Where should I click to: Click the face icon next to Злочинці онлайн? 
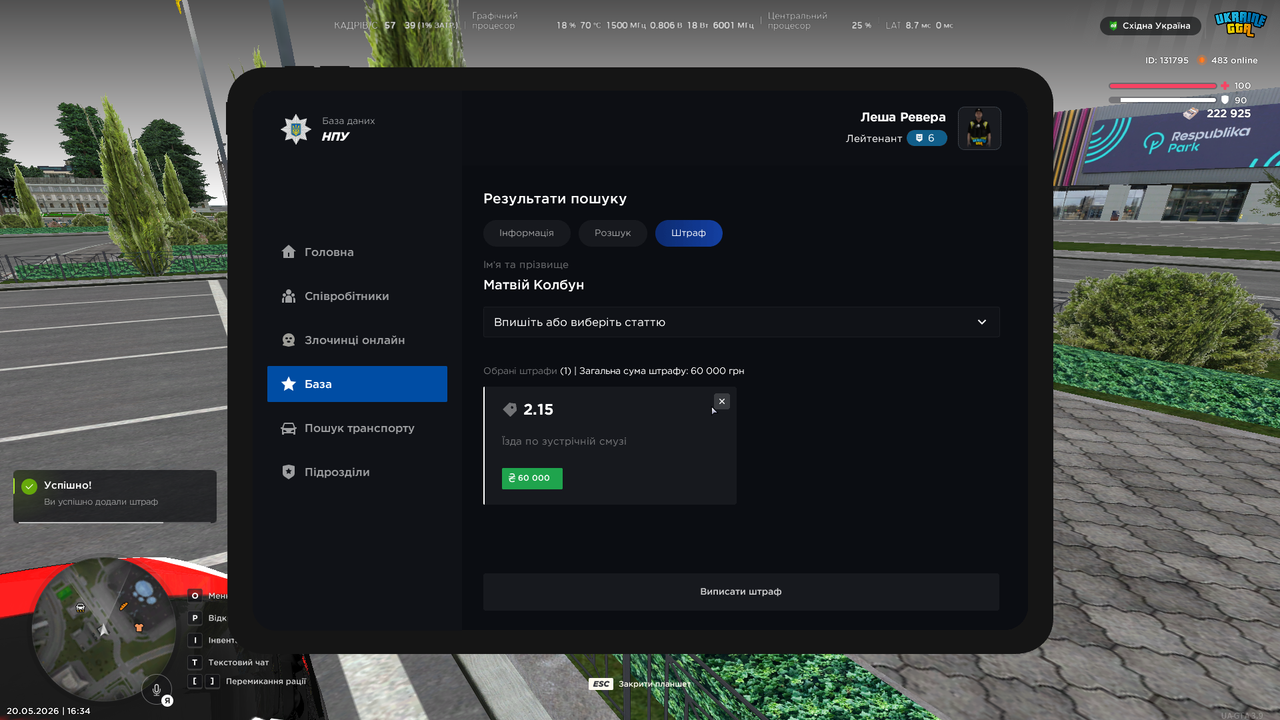tap(289, 340)
